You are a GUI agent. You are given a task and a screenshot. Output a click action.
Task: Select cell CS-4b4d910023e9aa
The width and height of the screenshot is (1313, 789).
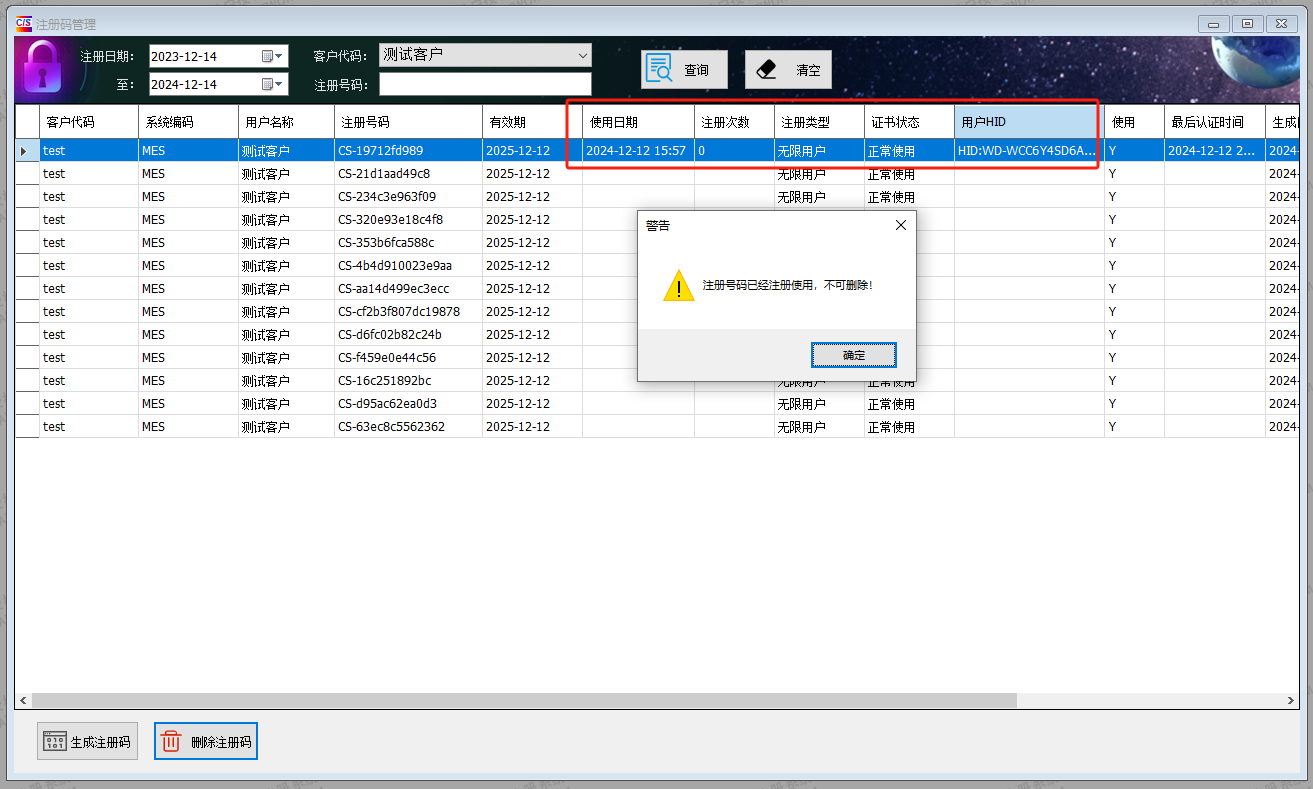(408, 266)
